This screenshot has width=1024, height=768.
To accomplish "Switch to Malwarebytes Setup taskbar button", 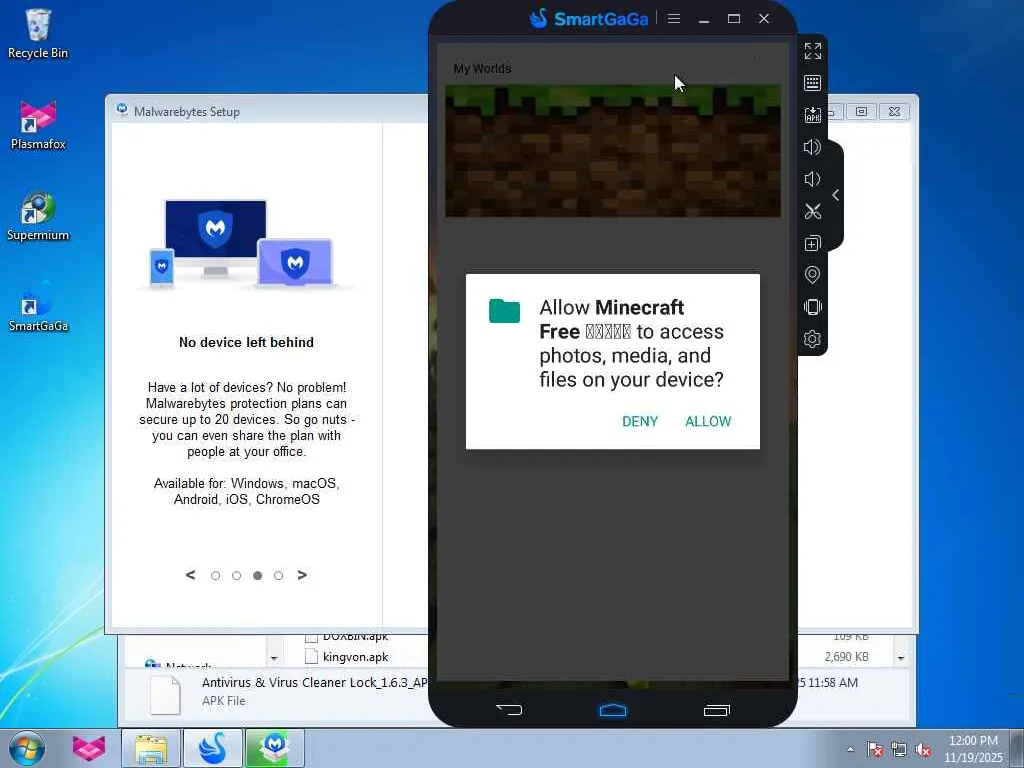I will coord(275,748).
